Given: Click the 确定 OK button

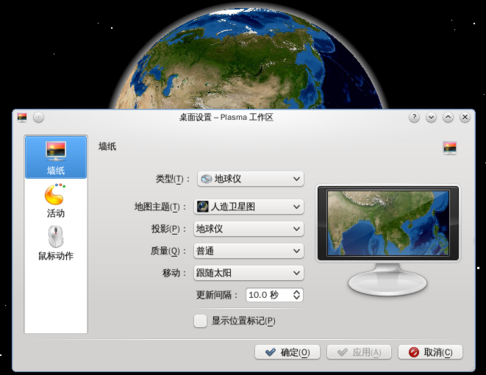Looking at the screenshot, I should [287, 352].
